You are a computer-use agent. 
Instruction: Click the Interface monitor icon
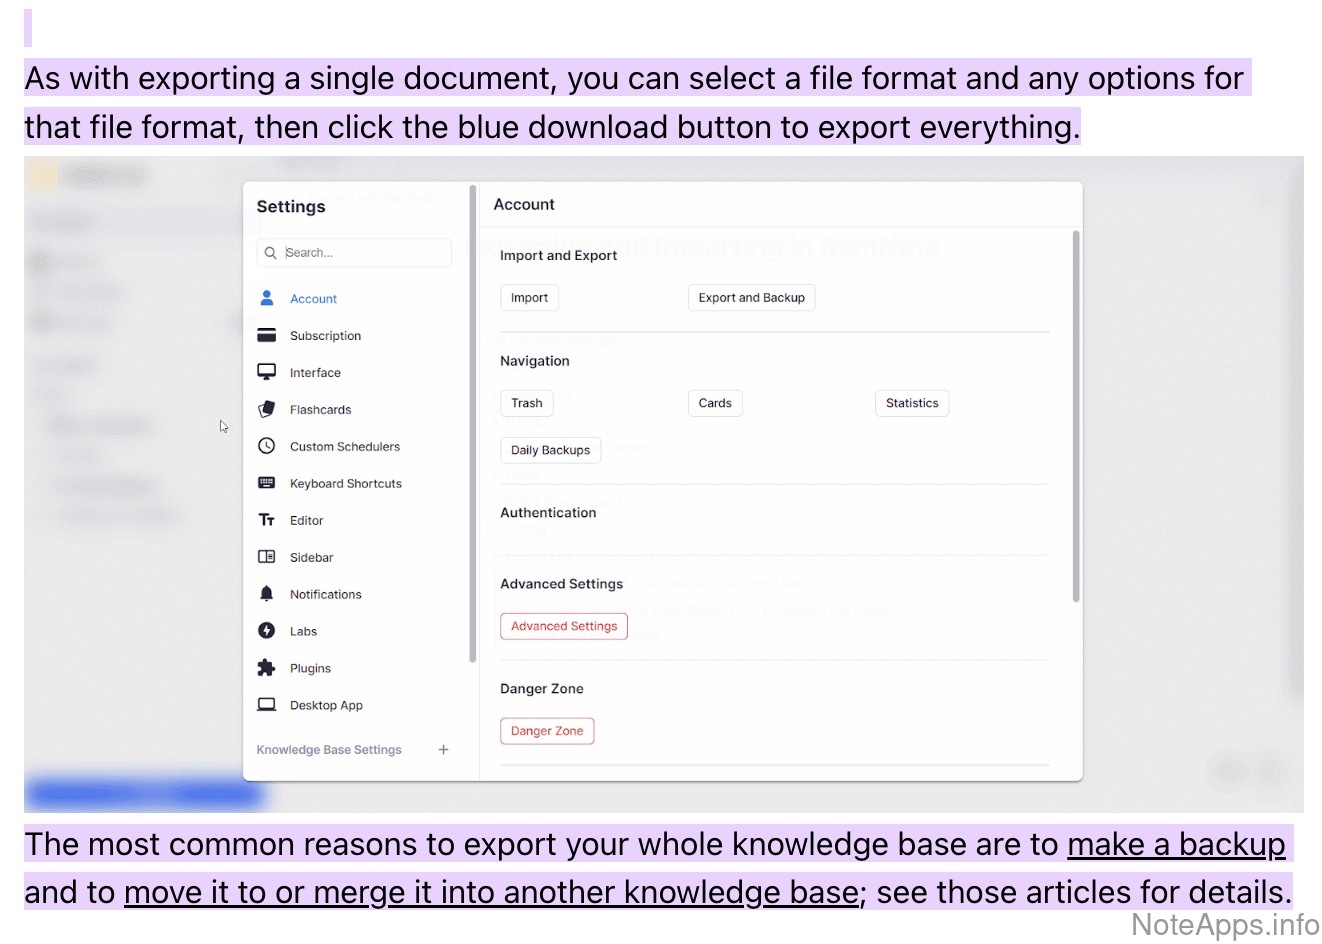[267, 372]
